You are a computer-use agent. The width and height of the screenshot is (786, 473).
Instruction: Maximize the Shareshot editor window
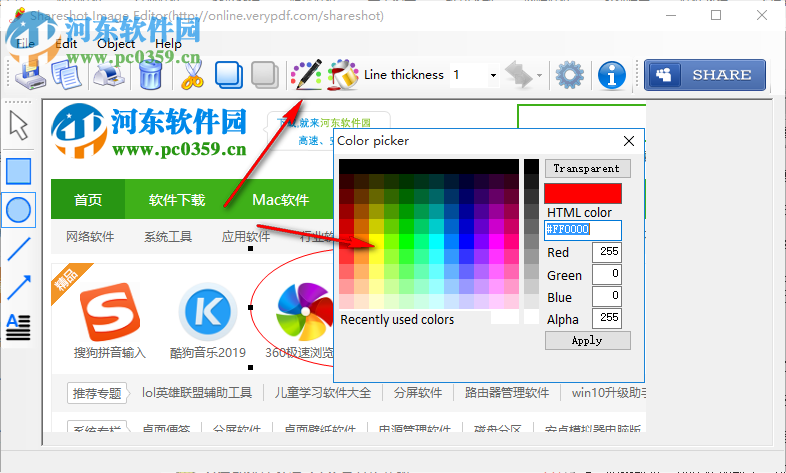[x=716, y=16]
